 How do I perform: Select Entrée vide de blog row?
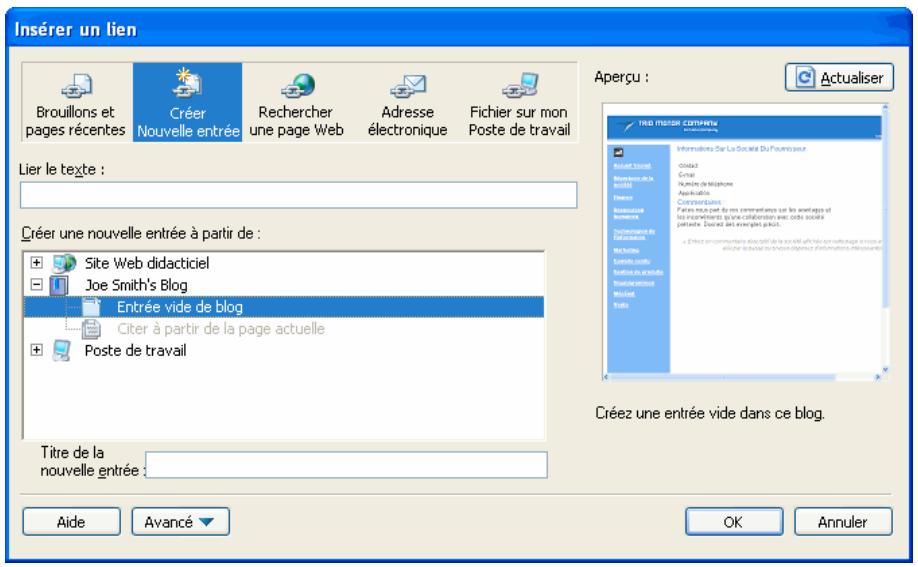pyautogui.click(x=284, y=307)
